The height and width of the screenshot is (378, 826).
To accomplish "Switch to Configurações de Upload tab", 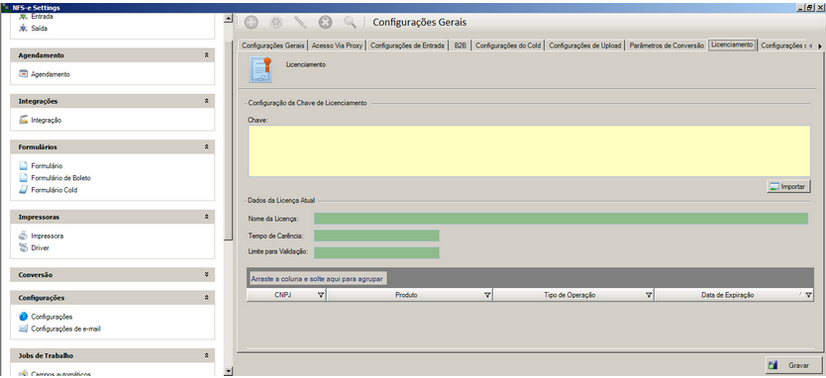I will coord(585,46).
